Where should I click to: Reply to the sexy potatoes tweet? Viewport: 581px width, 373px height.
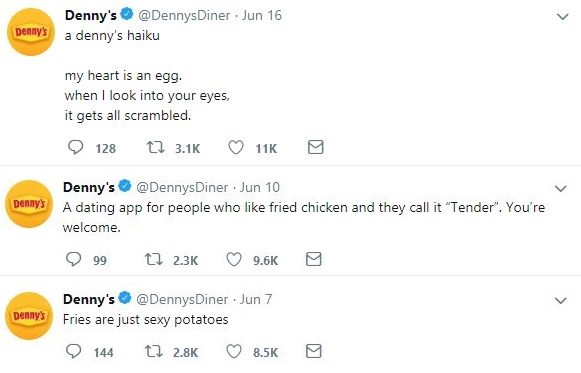[73, 351]
